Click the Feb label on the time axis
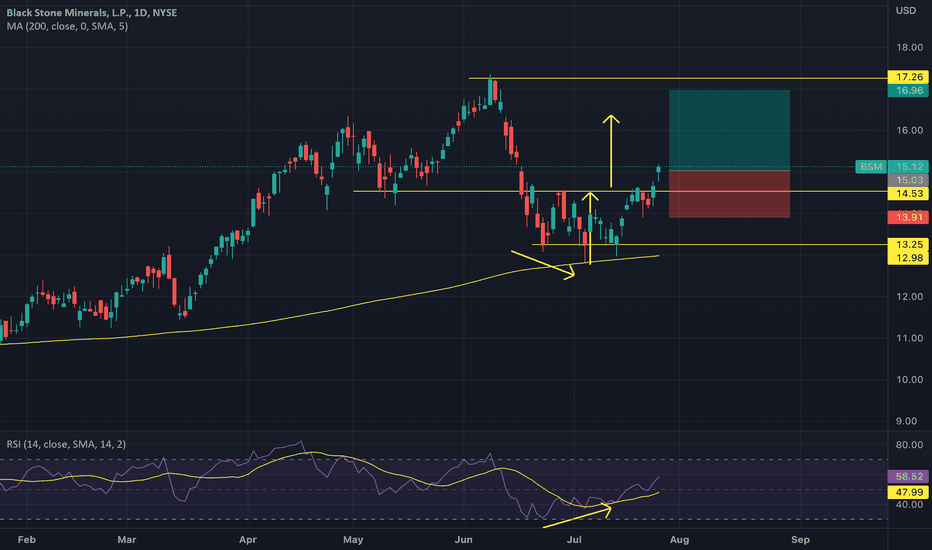Screen dimensions: 932x550 pyautogui.click(x=27, y=540)
